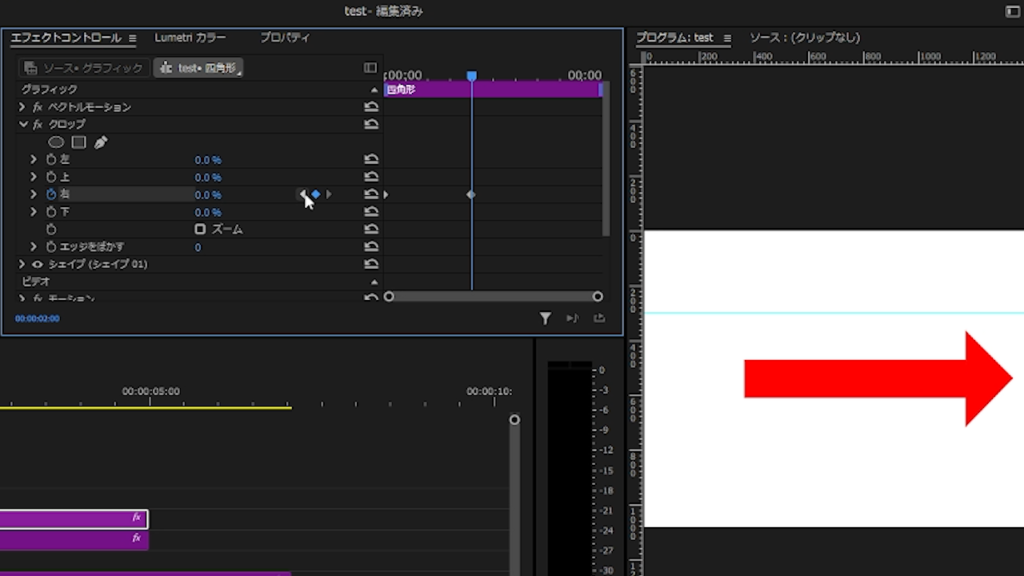The image size is (1024, 576).
Task: Select the pen mask tool under クロップ
Action: coord(101,142)
